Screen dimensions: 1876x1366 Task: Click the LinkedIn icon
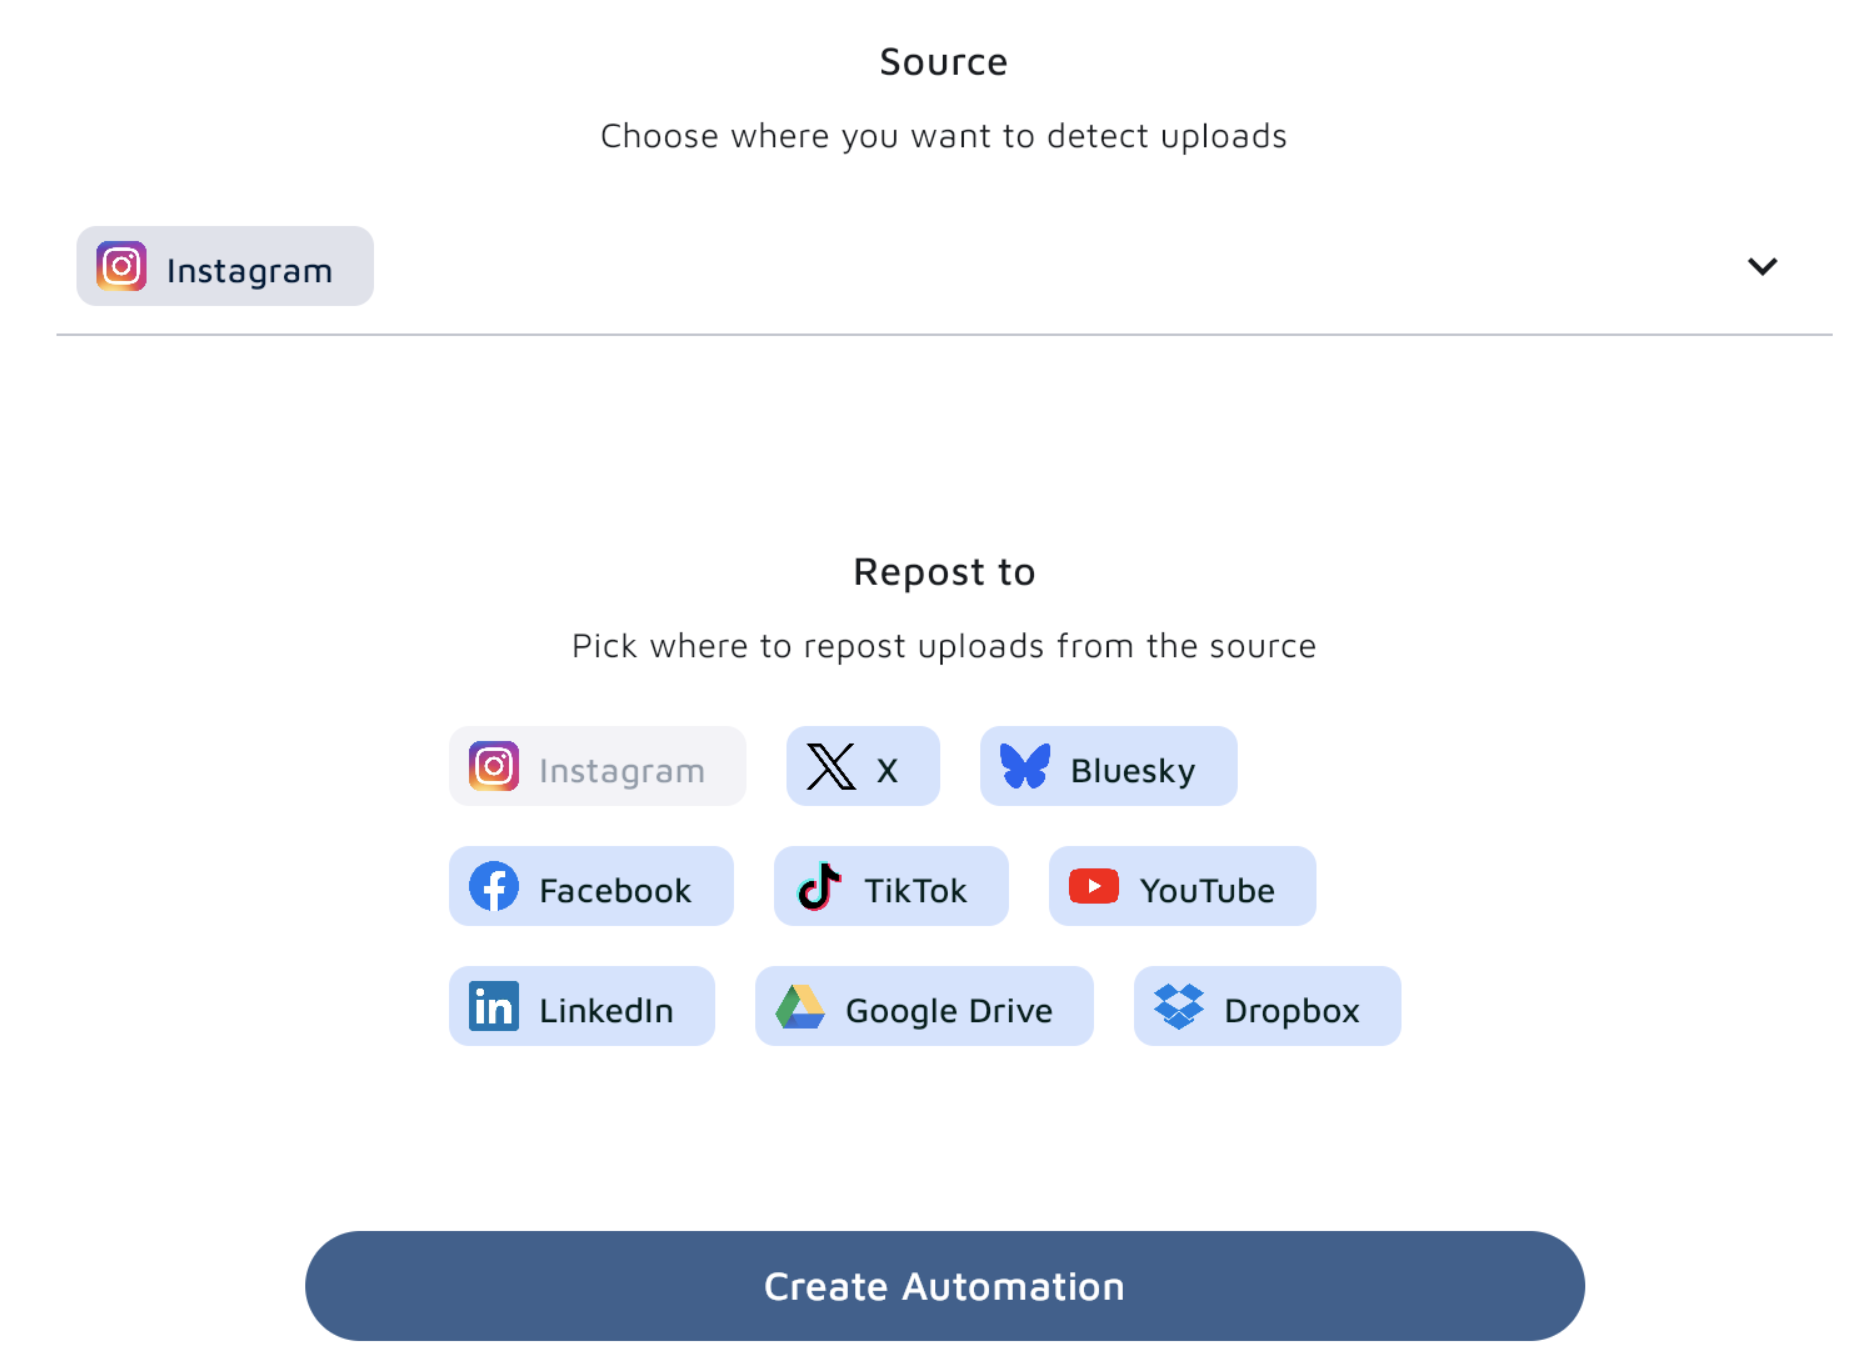coord(494,1007)
